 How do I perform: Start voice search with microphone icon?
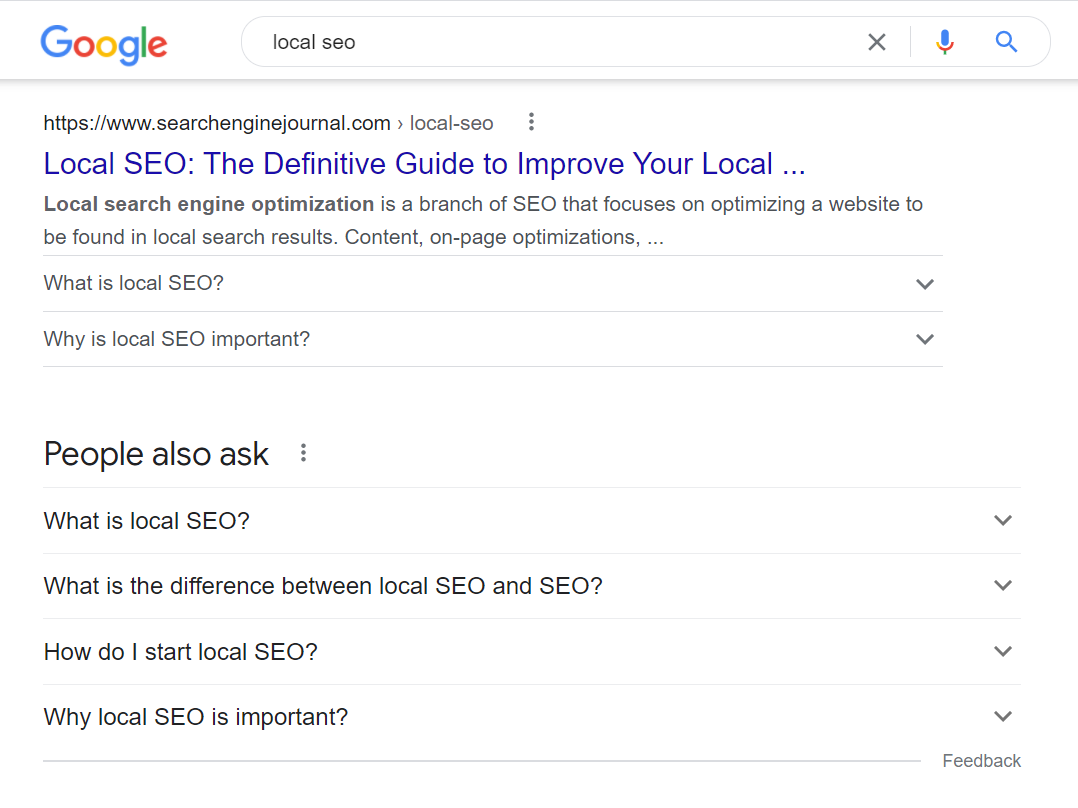tap(944, 42)
